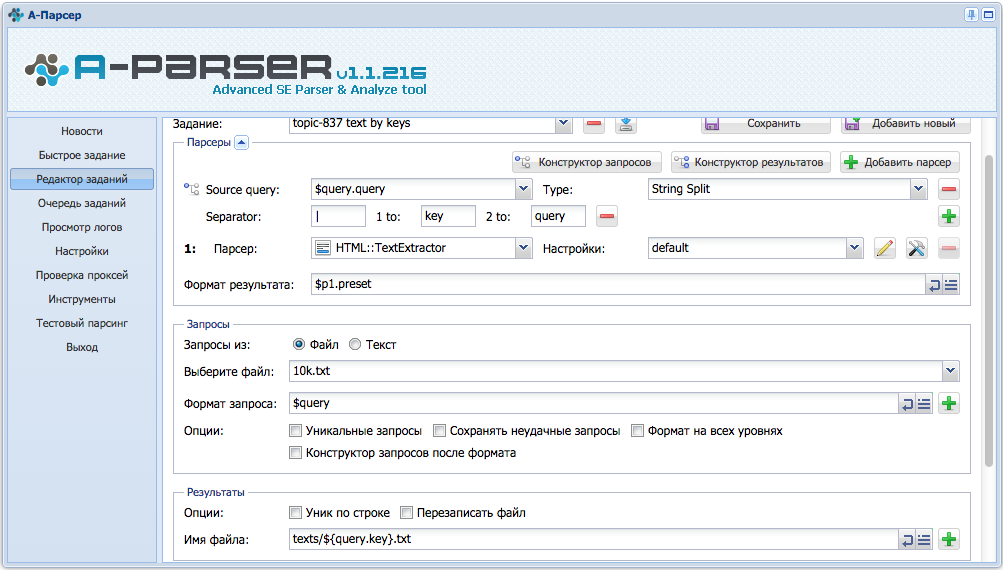
Task: Click the '1 to' key input field
Action: [x=448, y=216]
